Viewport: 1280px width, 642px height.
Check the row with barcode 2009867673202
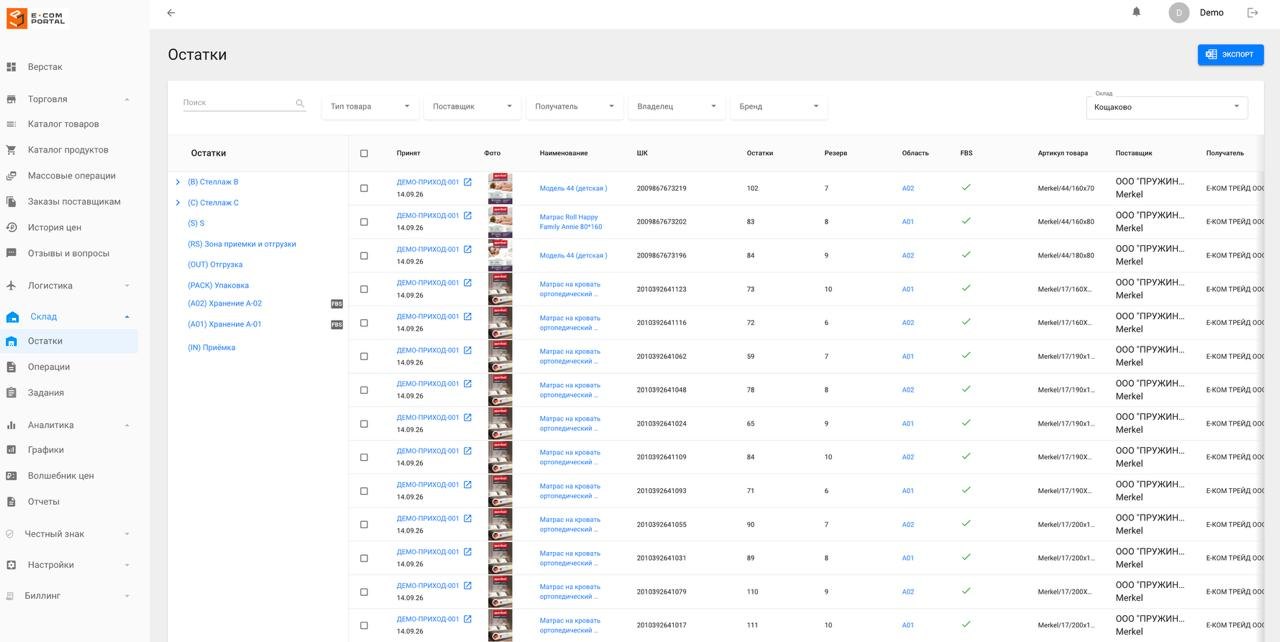(x=364, y=222)
